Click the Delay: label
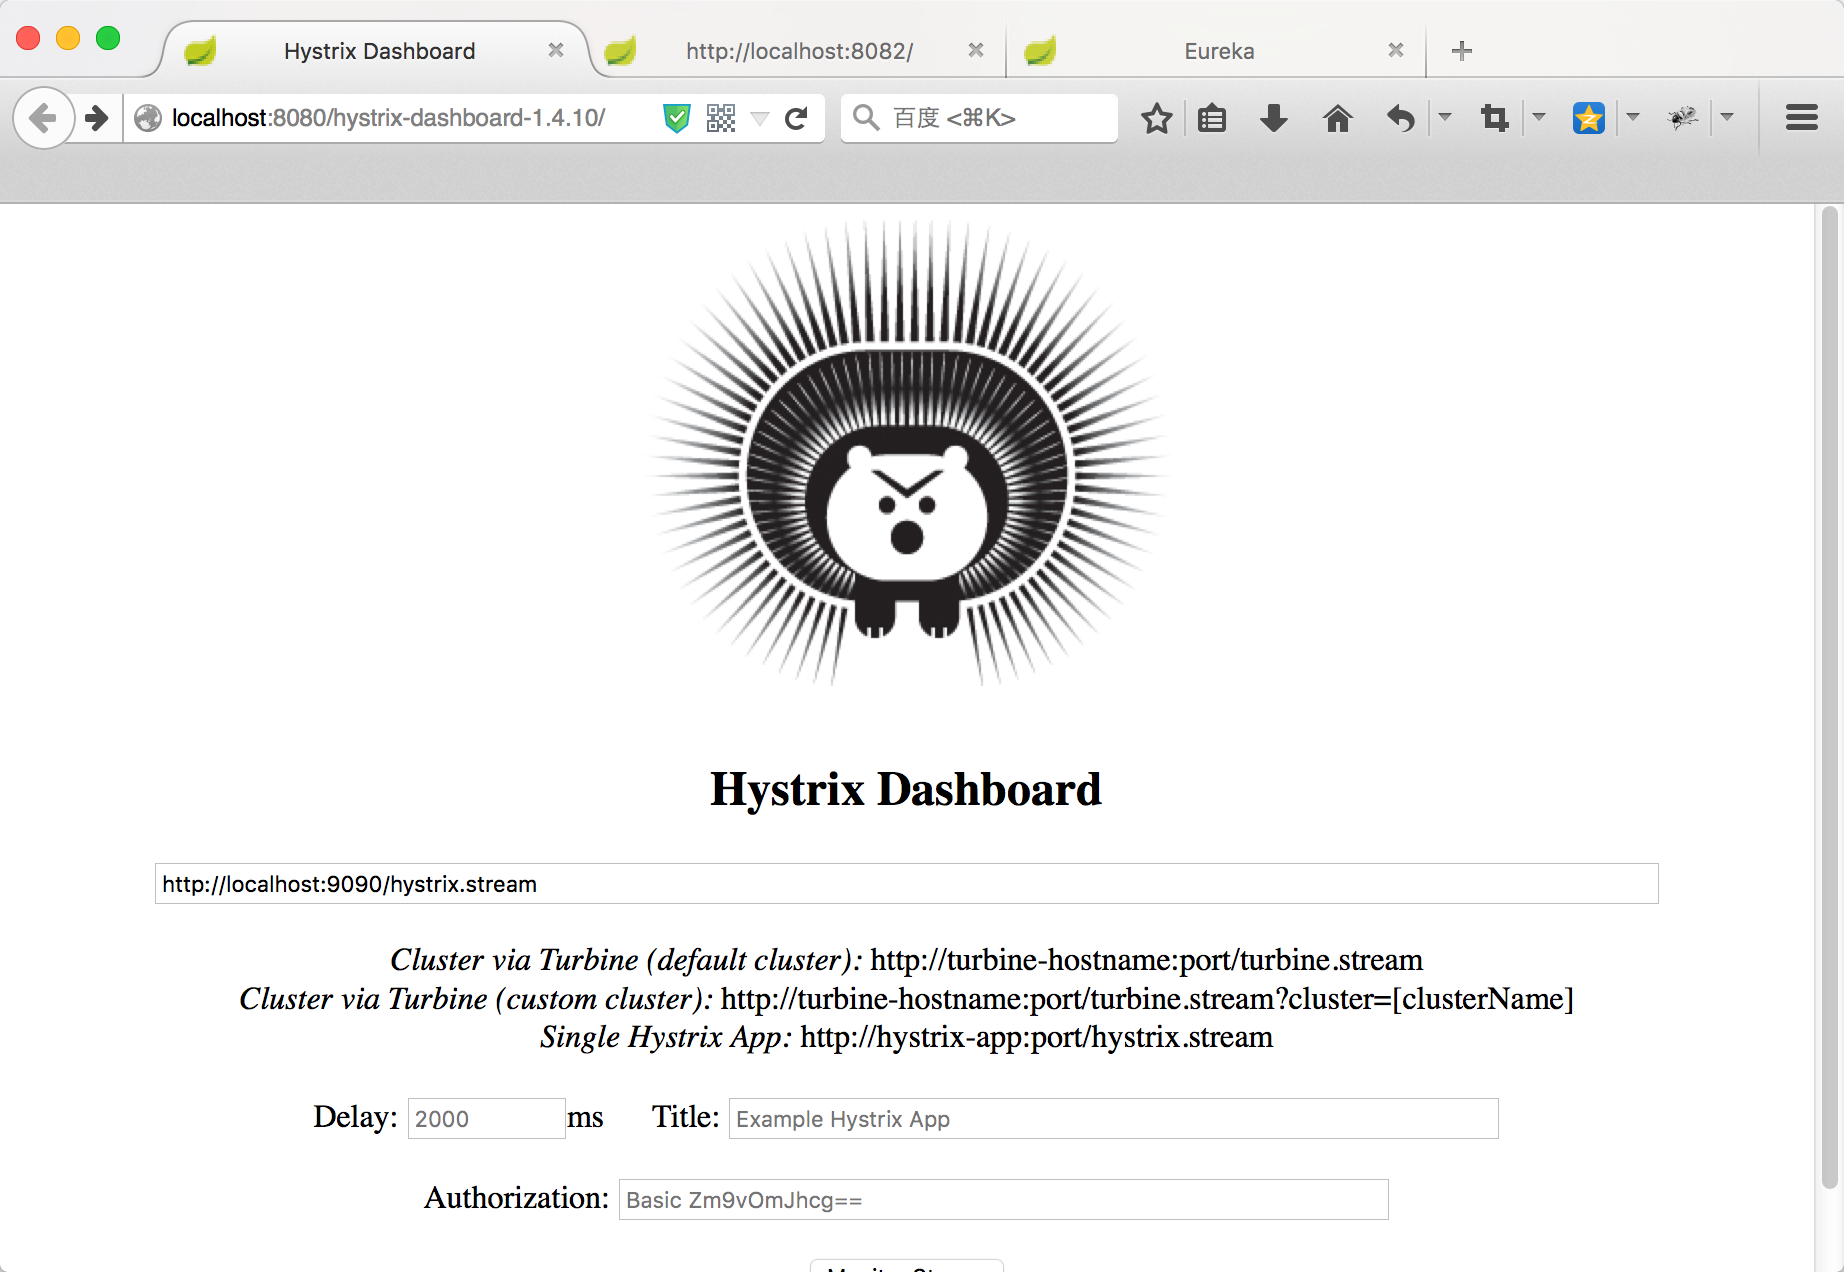This screenshot has width=1844, height=1272. tap(355, 1117)
